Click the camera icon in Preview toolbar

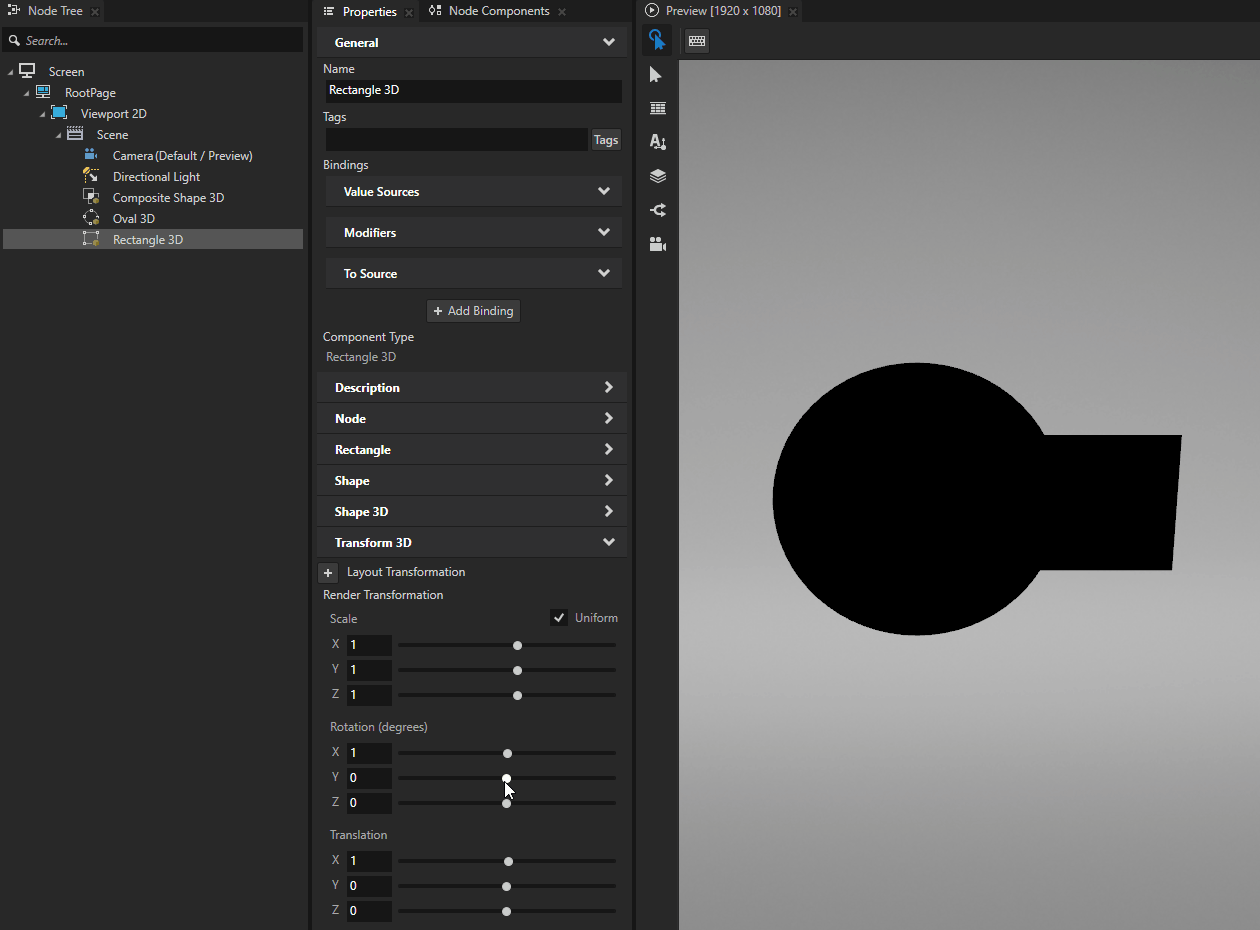[657, 243]
